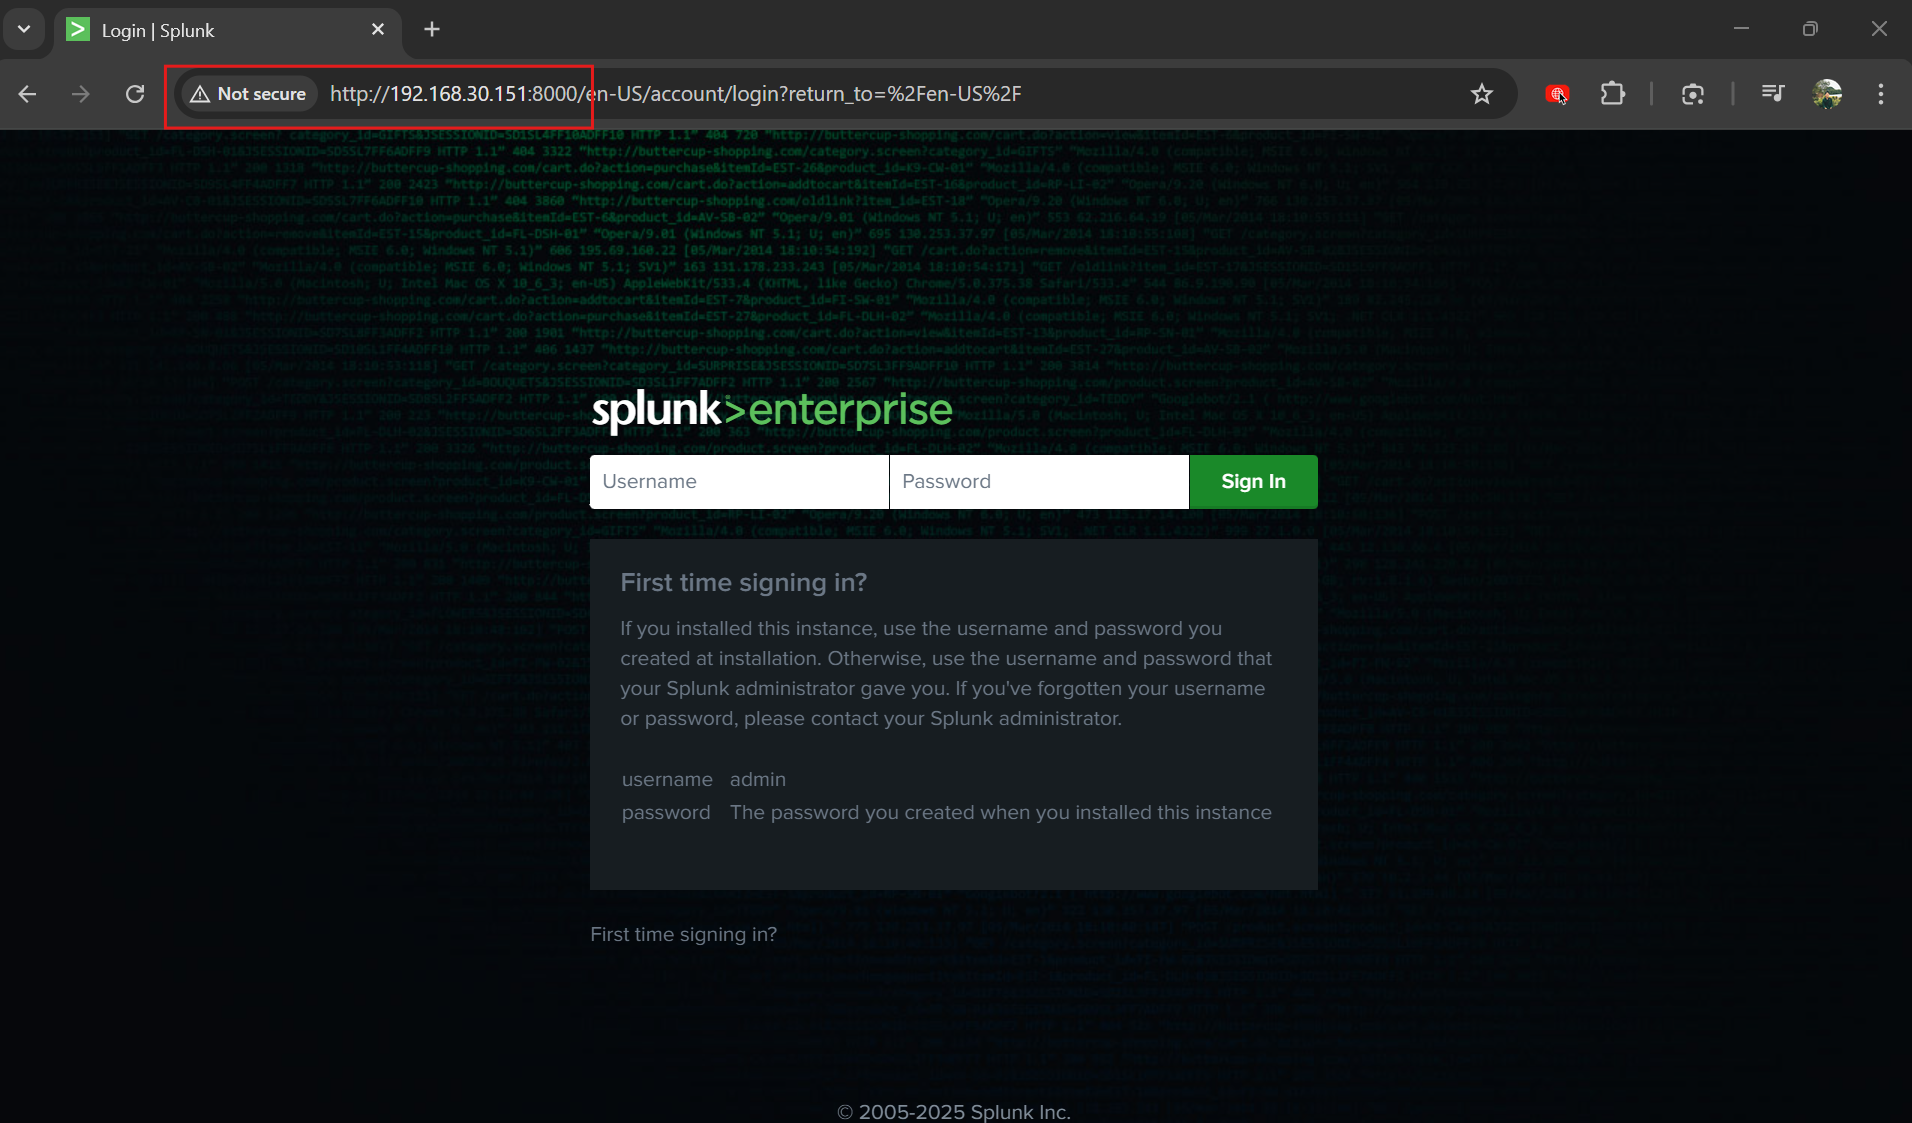Open a new browser tab
The image size is (1912, 1123).
432,30
